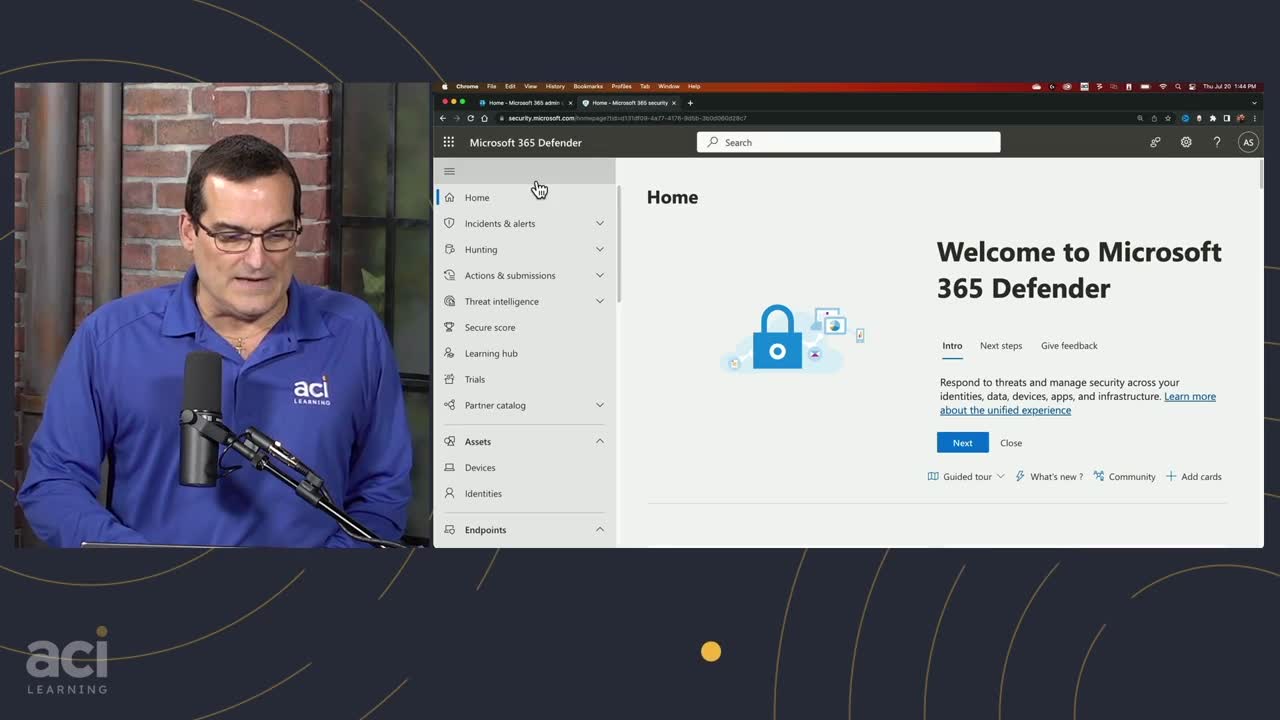Expand Partner catalog chevron
This screenshot has height=720, width=1280.
click(x=600, y=405)
